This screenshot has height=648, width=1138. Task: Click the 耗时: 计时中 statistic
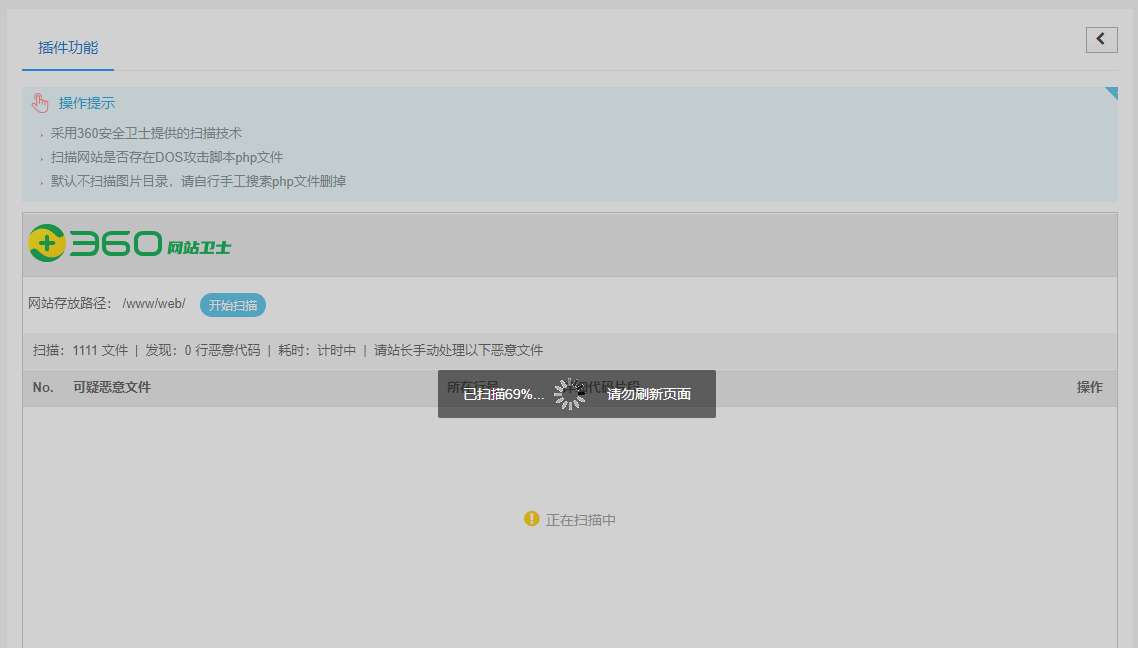point(317,350)
